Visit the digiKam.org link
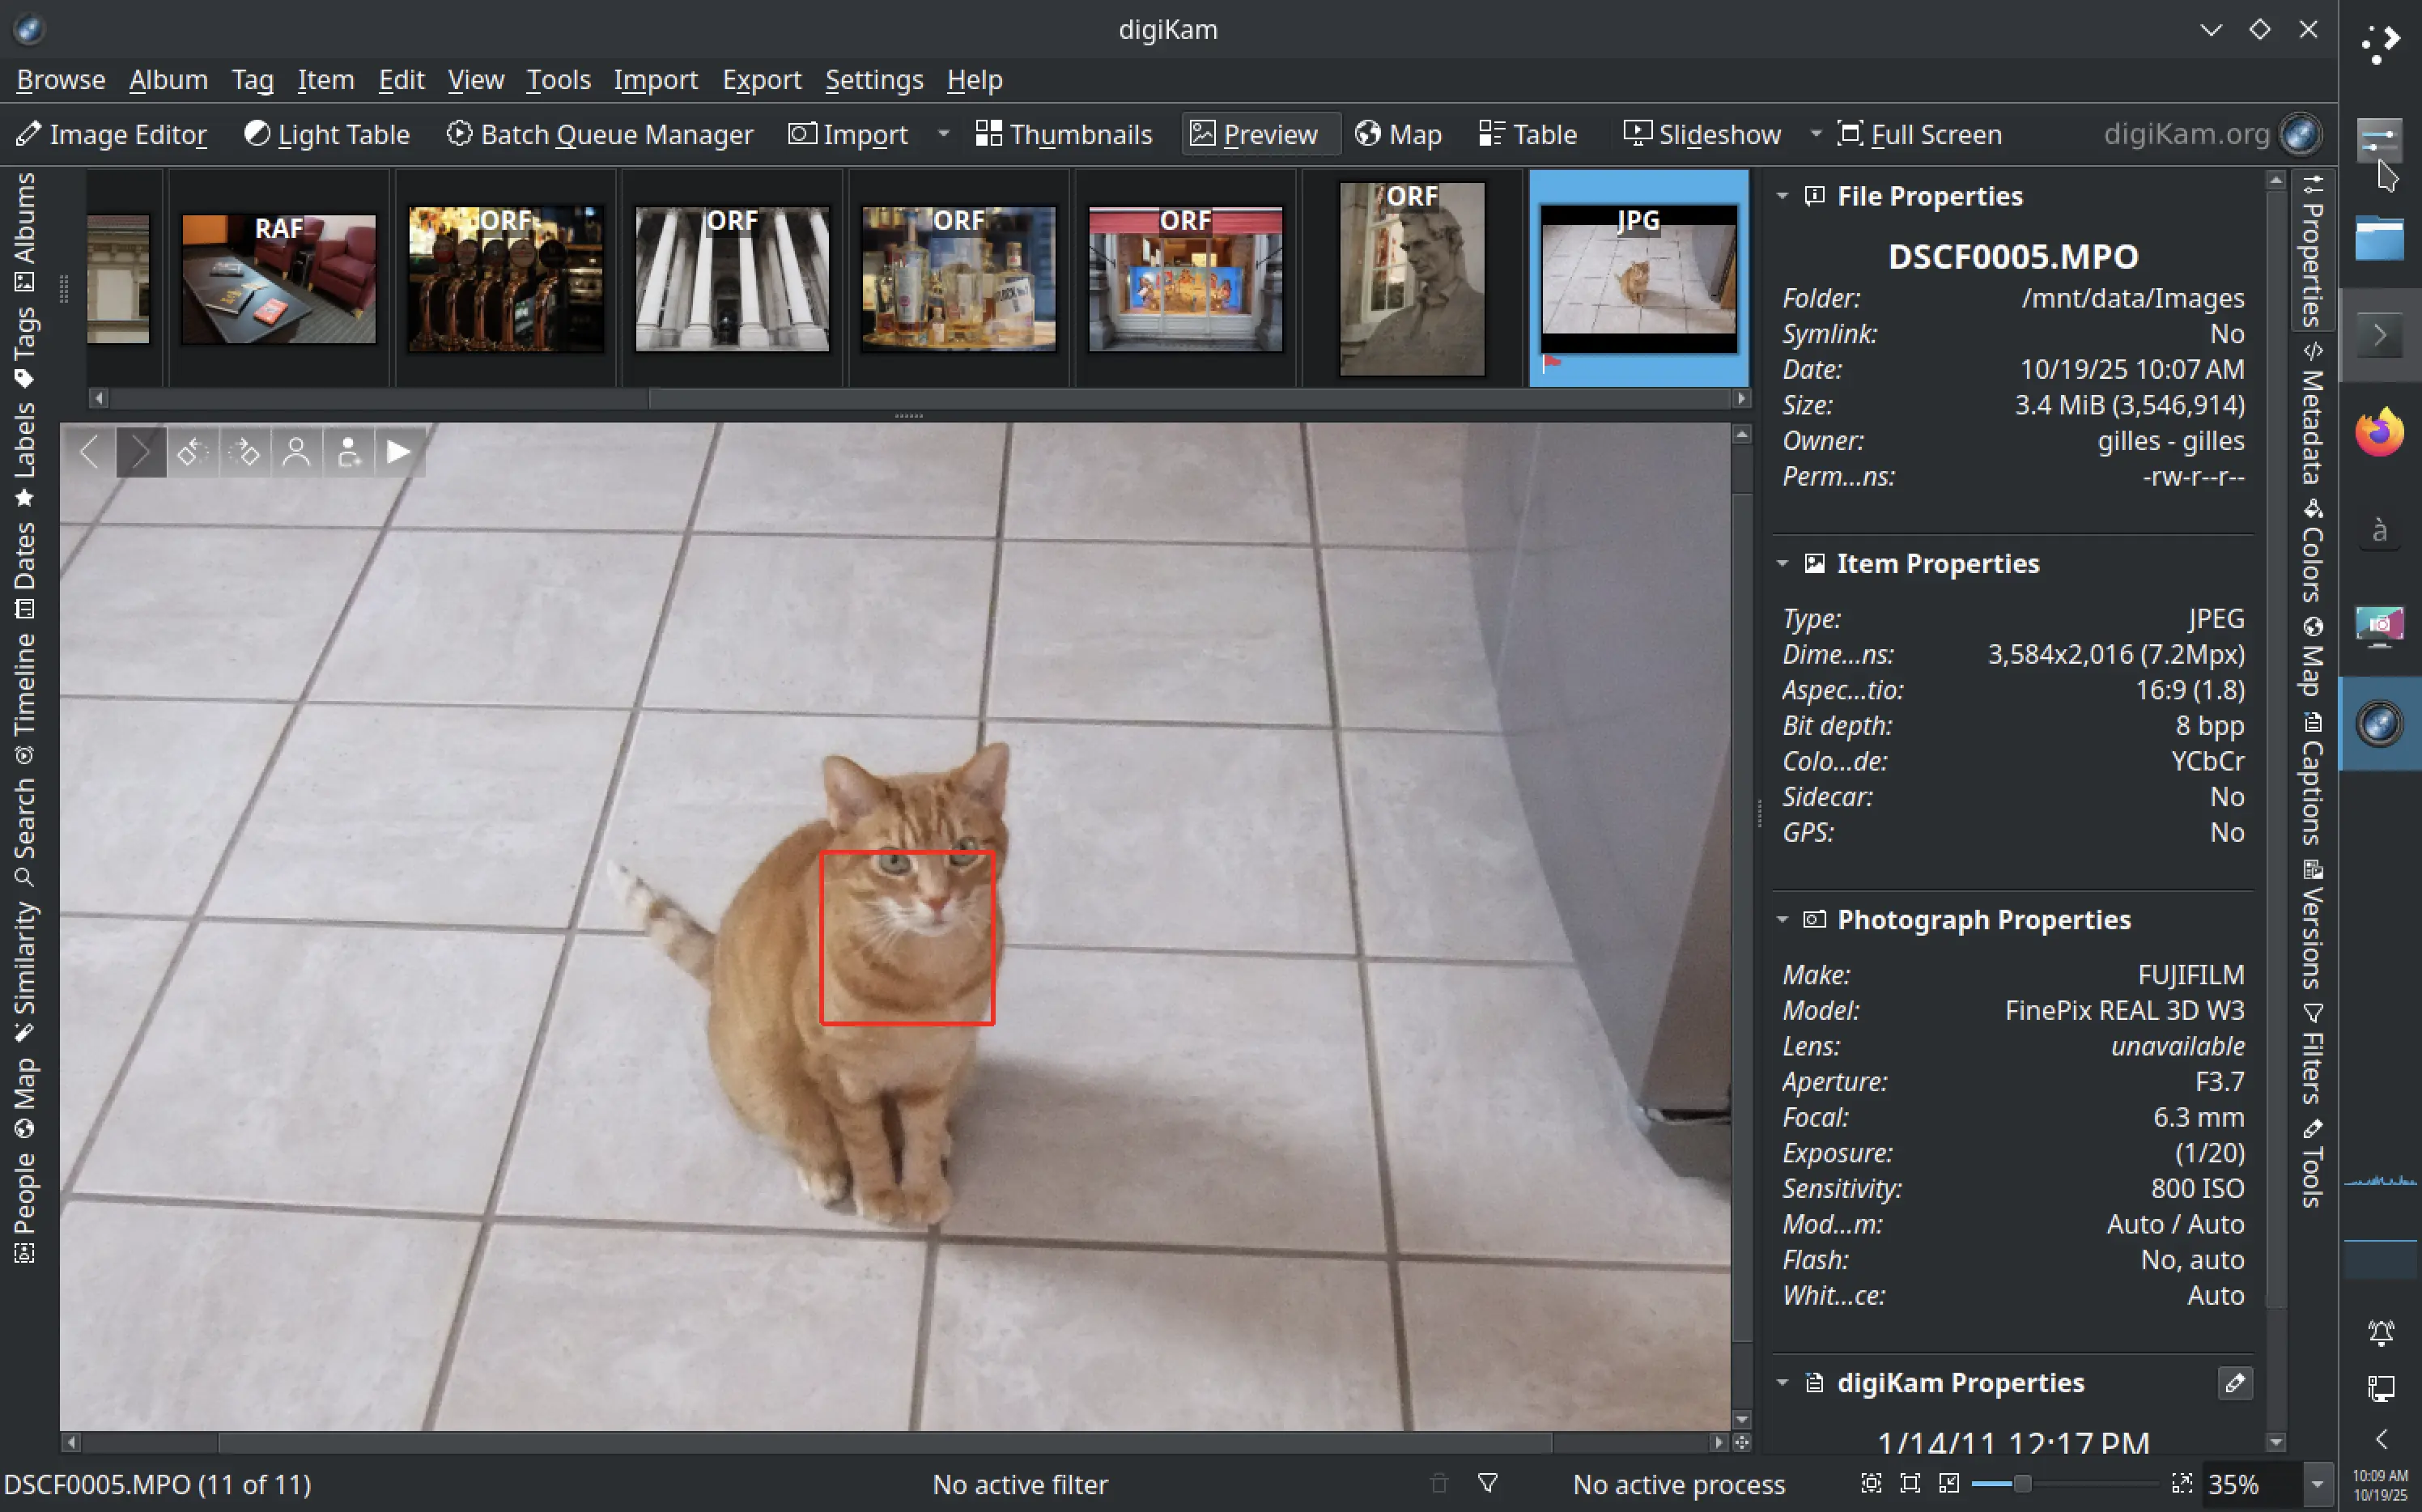Screen dimensions: 2422x1512 coord(2185,134)
